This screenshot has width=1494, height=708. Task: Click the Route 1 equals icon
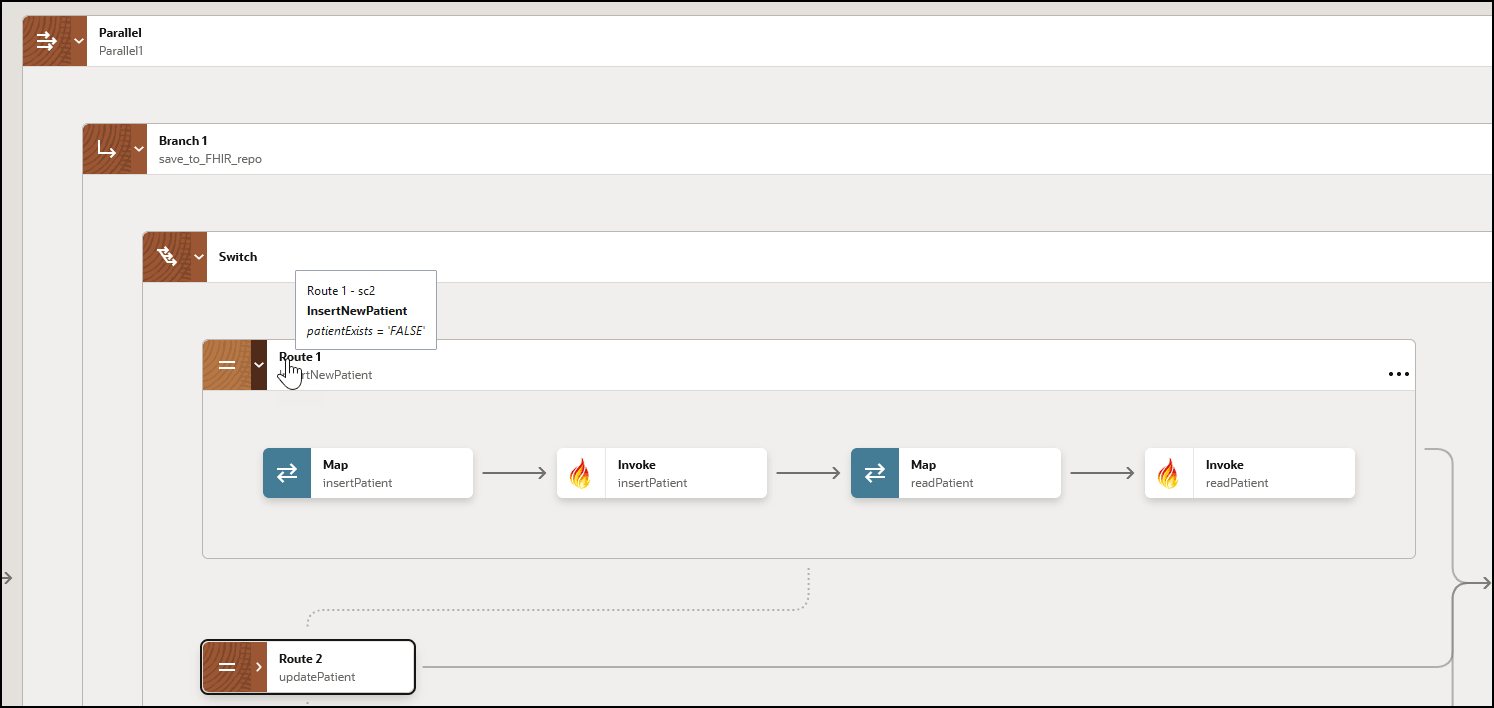point(227,365)
